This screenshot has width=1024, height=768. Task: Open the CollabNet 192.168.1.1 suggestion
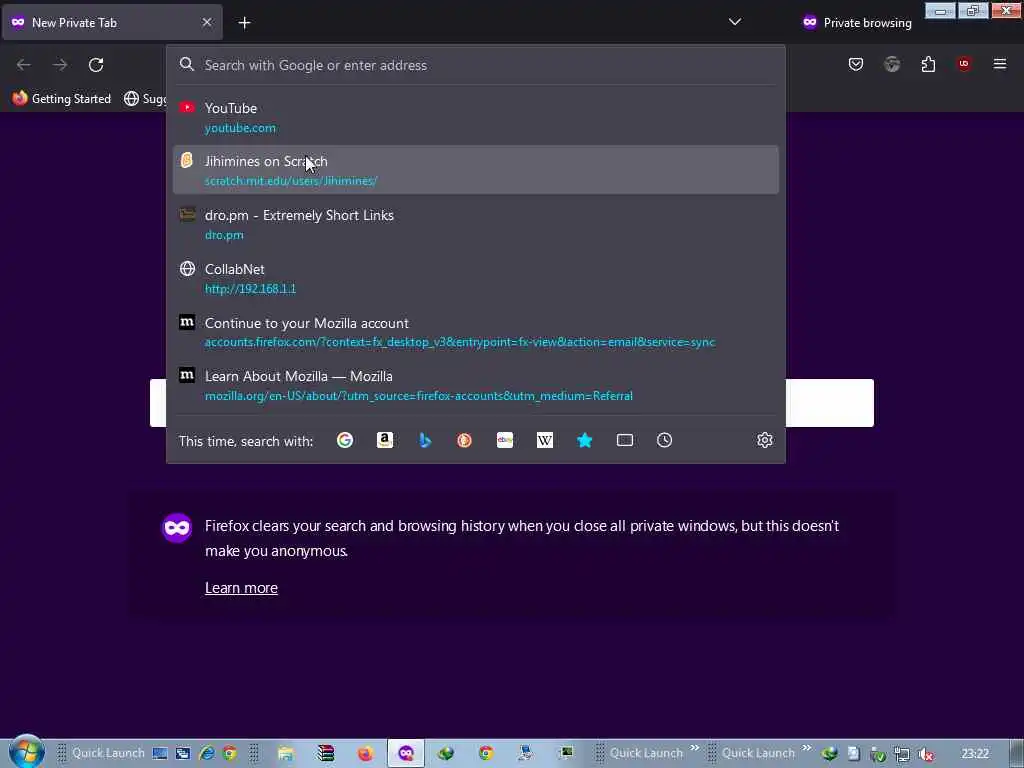[475, 278]
